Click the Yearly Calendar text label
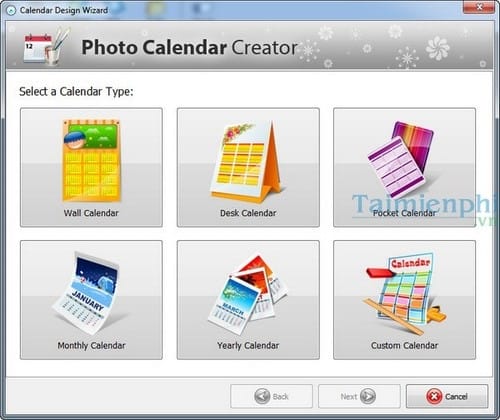500x420 pixels. point(248,346)
